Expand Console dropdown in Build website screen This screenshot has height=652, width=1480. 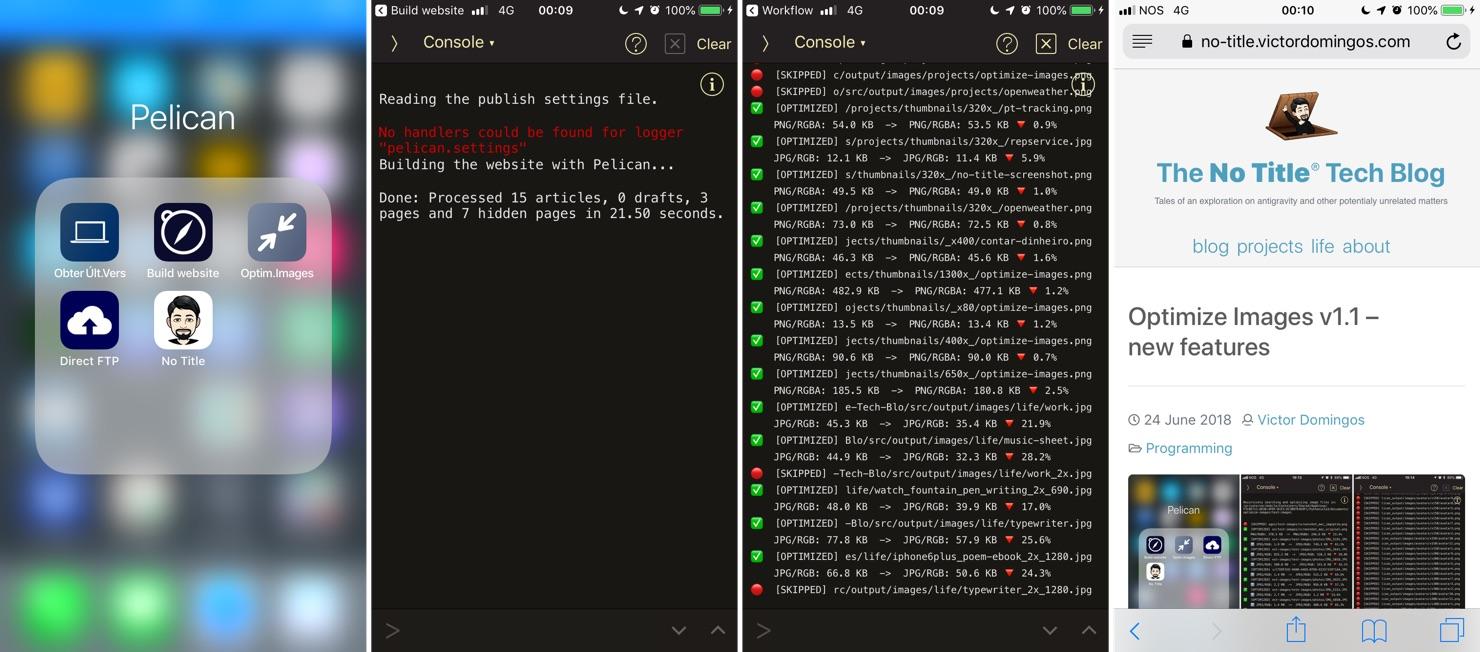(x=458, y=43)
